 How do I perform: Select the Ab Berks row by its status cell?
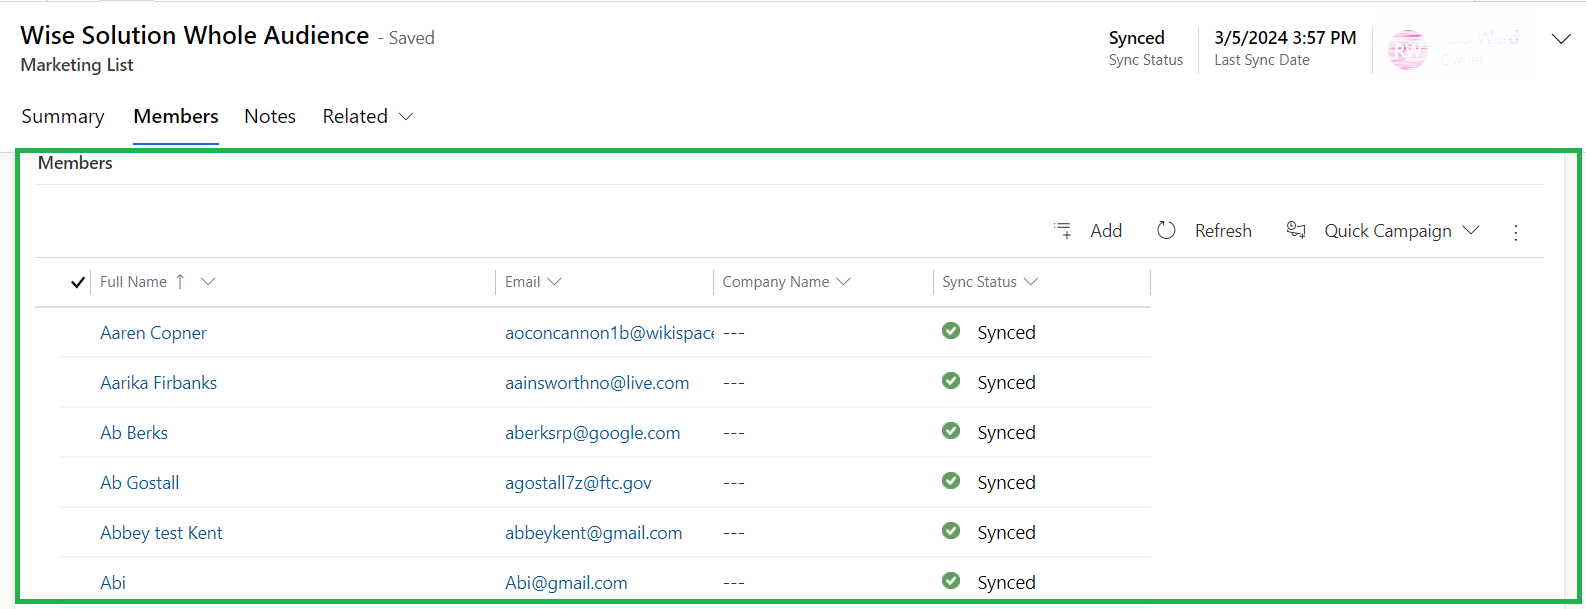click(x=1006, y=432)
